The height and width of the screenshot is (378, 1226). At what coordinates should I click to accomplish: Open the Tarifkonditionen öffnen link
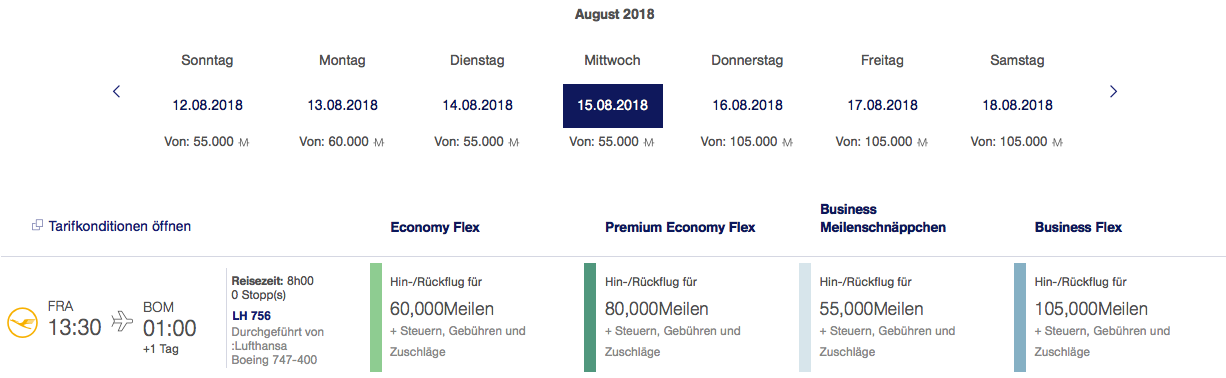[x=119, y=226]
